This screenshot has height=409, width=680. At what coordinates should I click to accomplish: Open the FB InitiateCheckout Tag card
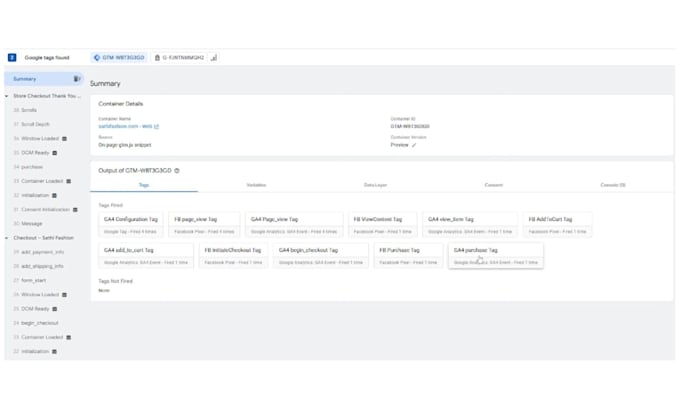[233, 255]
